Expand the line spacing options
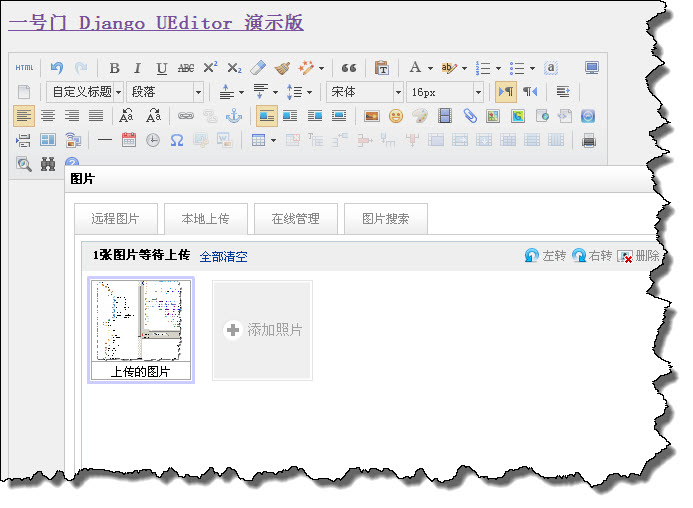This screenshot has height=508, width=693. click(309, 92)
